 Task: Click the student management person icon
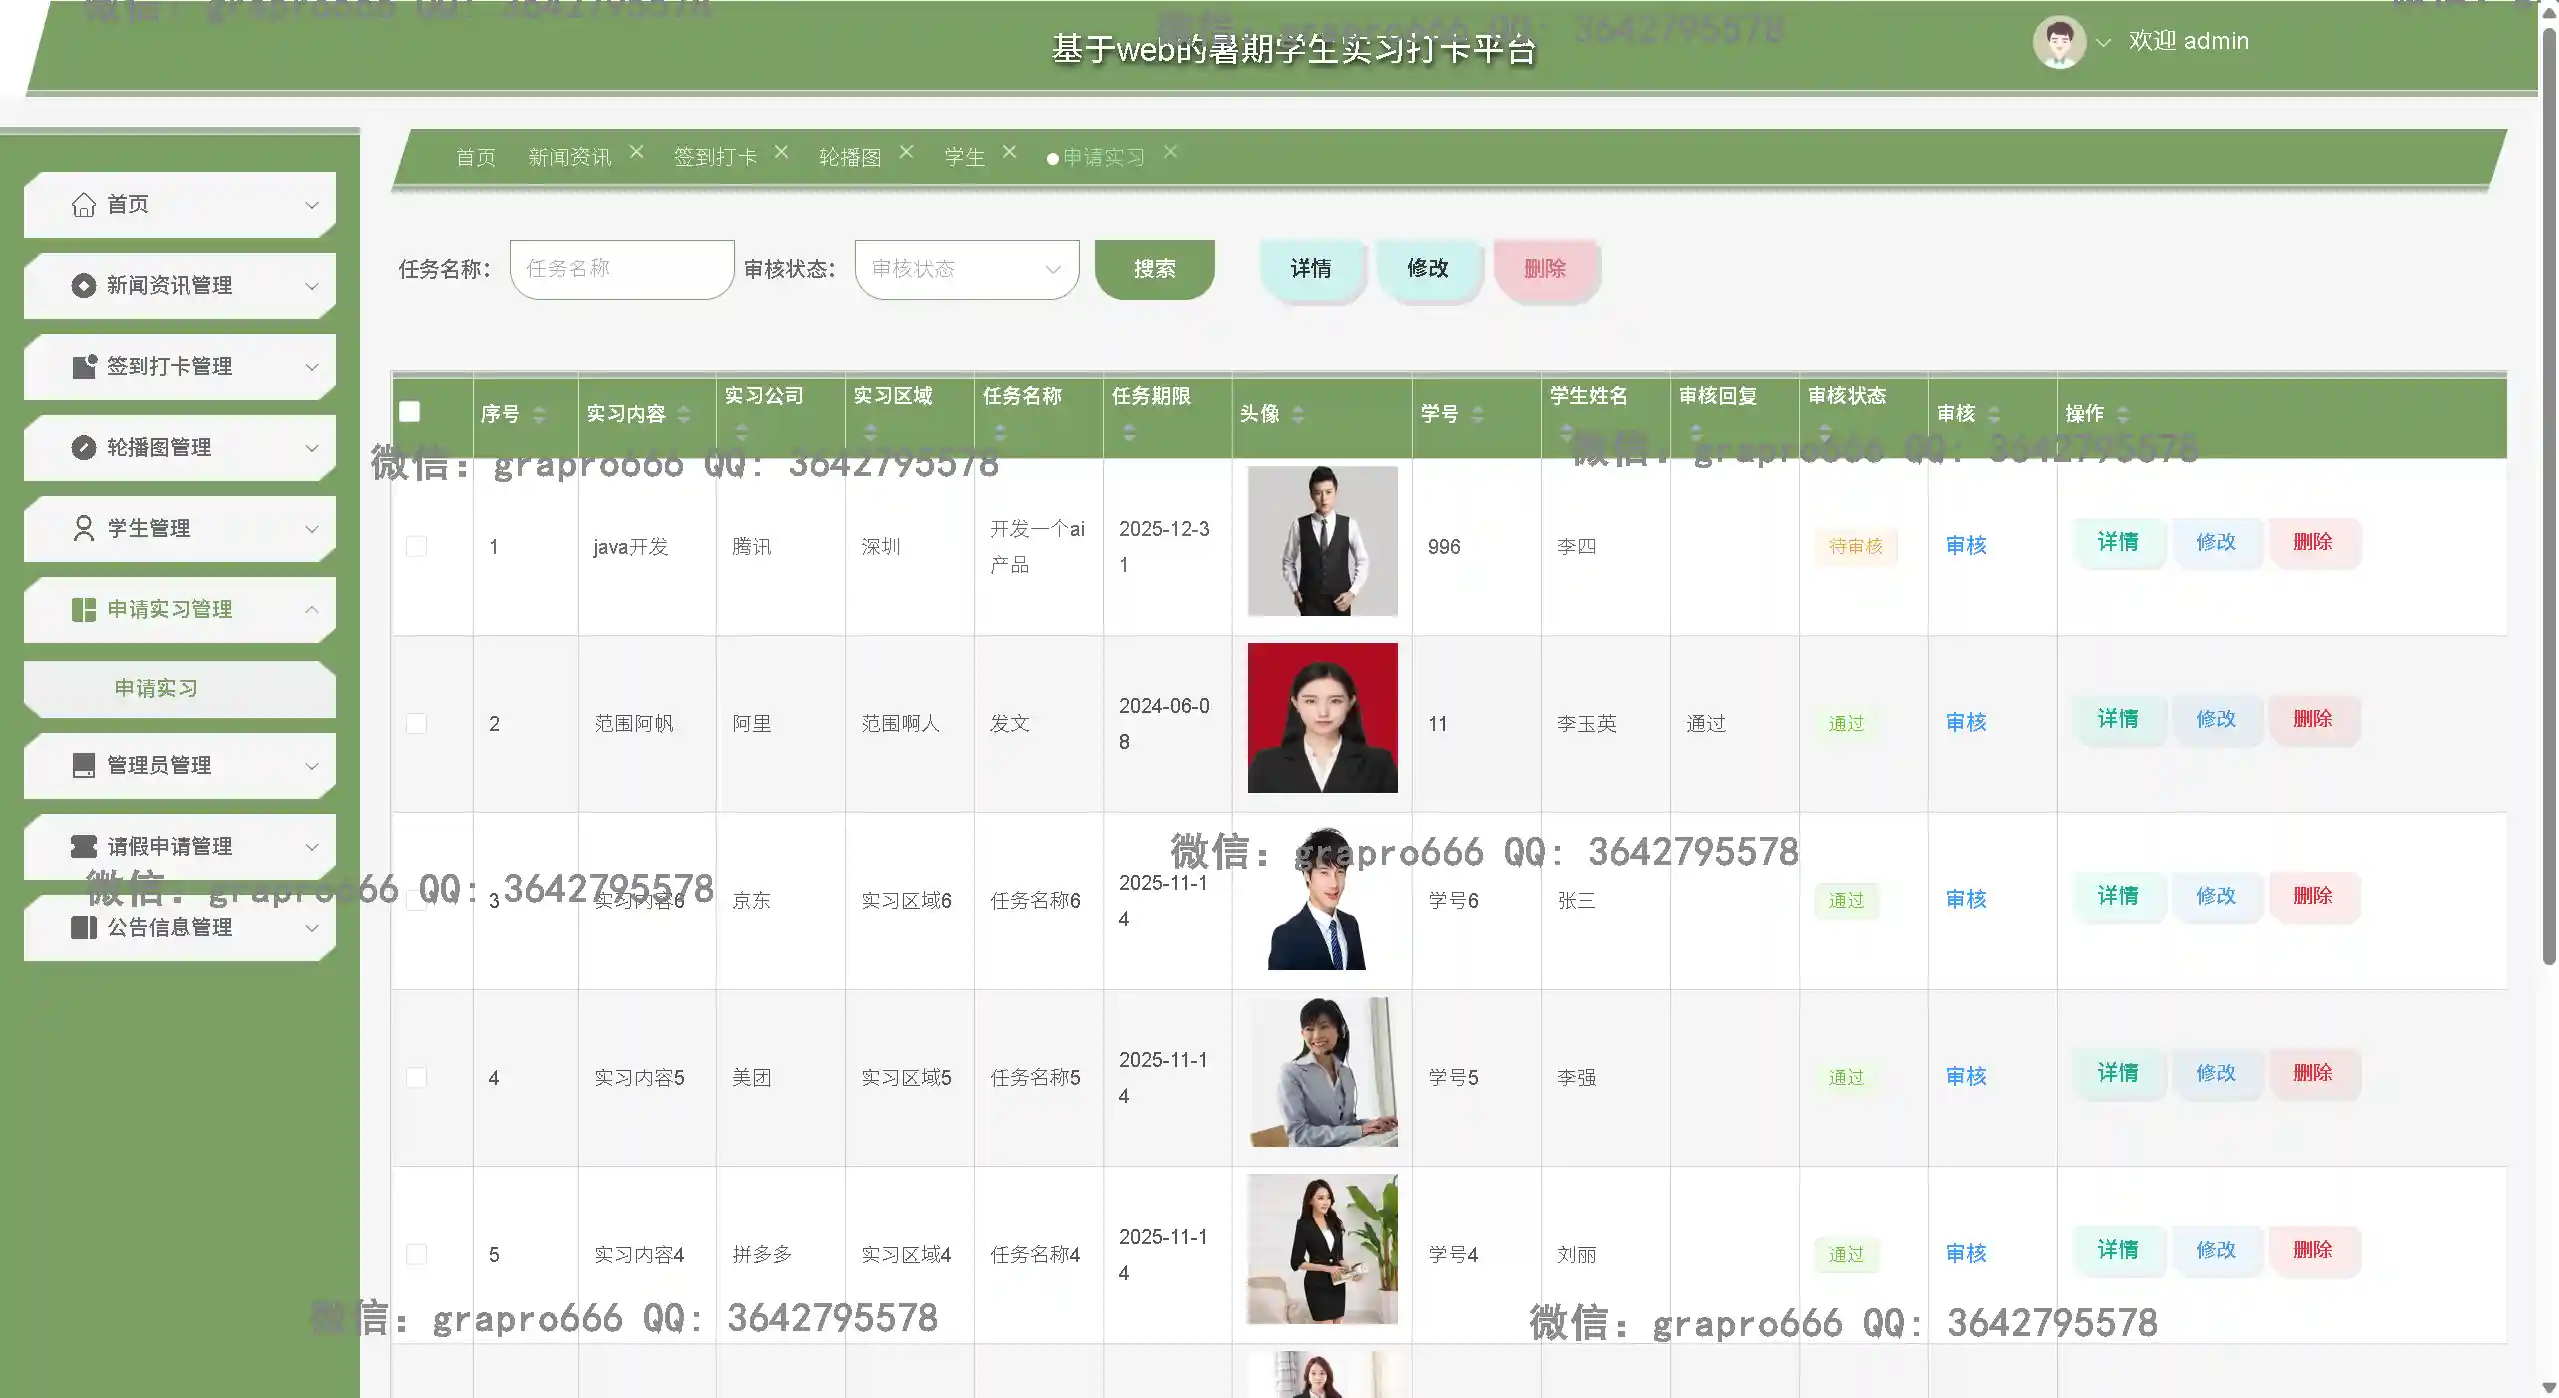[84, 529]
